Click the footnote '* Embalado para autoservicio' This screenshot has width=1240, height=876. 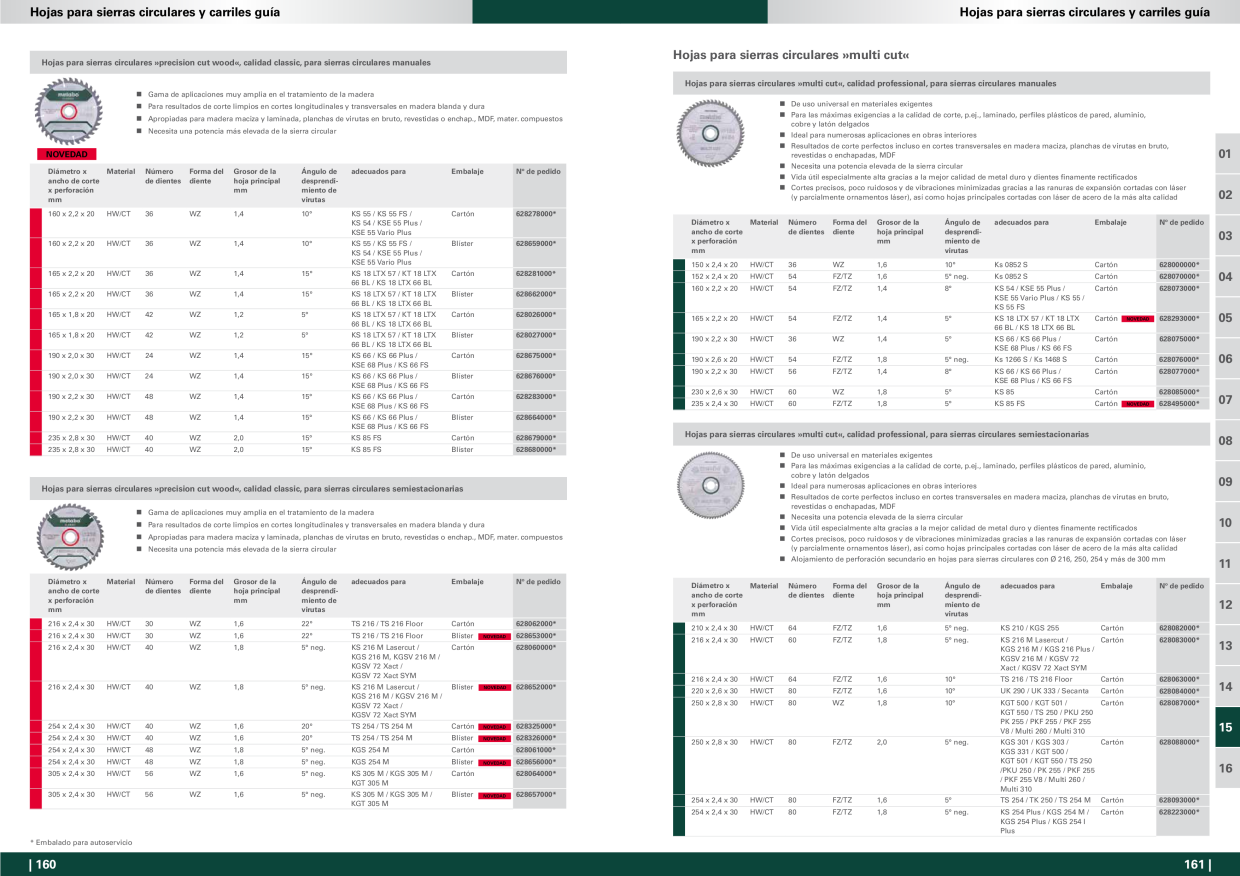(x=81, y=843)
